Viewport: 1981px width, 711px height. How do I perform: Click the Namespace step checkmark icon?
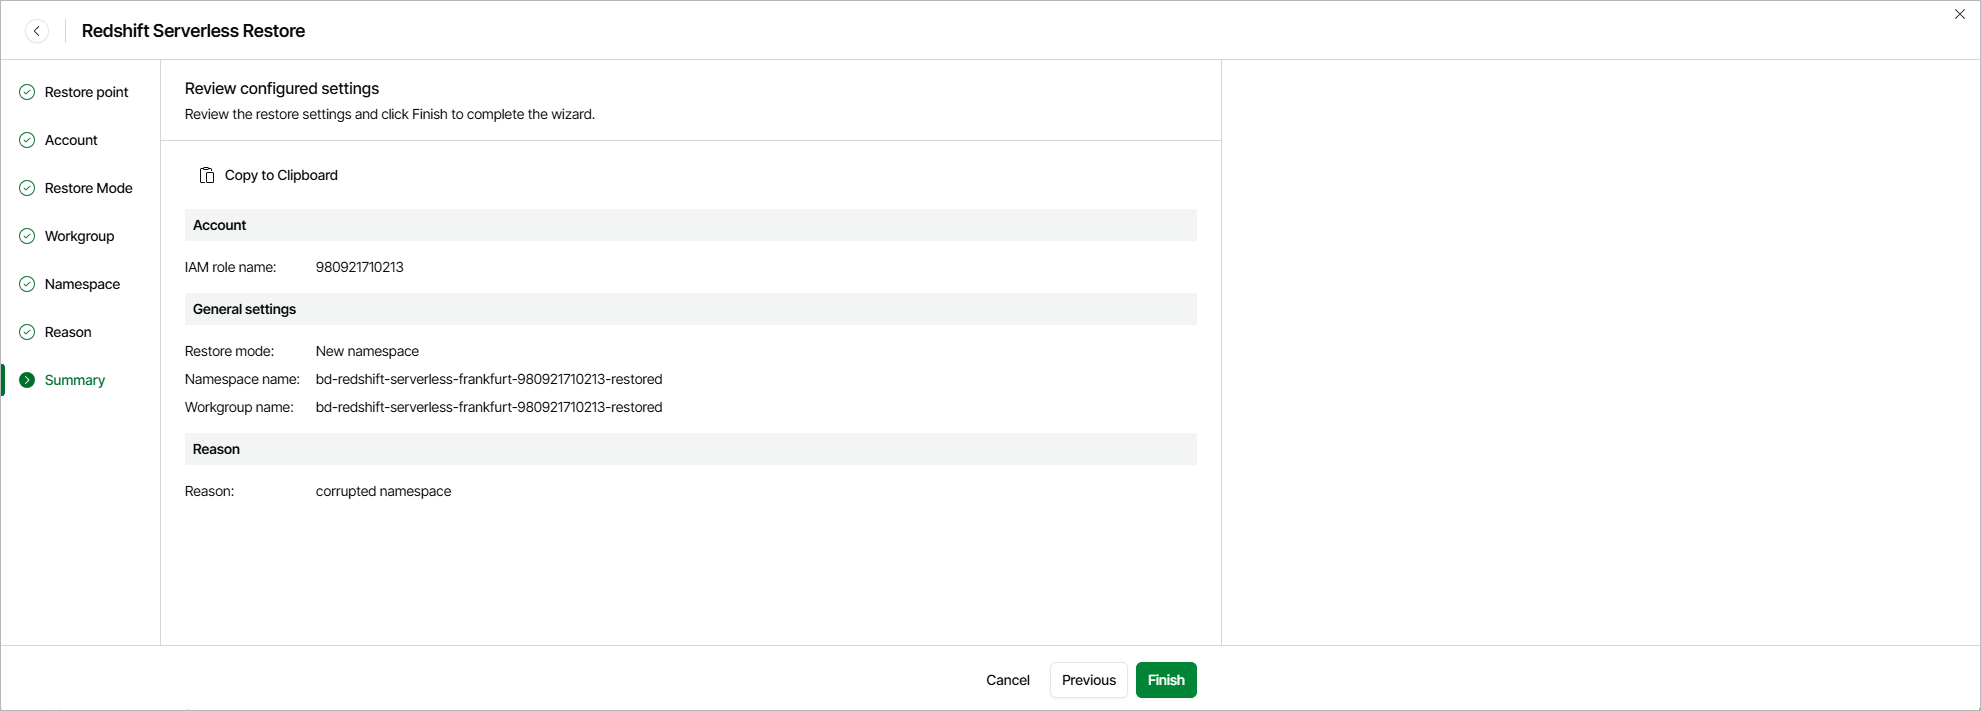pyautogui.click(x=27, y=284)
